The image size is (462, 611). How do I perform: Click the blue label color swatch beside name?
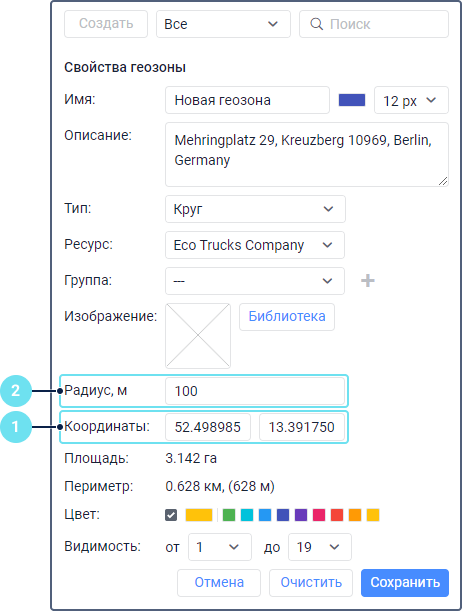(x=352, y=100)
